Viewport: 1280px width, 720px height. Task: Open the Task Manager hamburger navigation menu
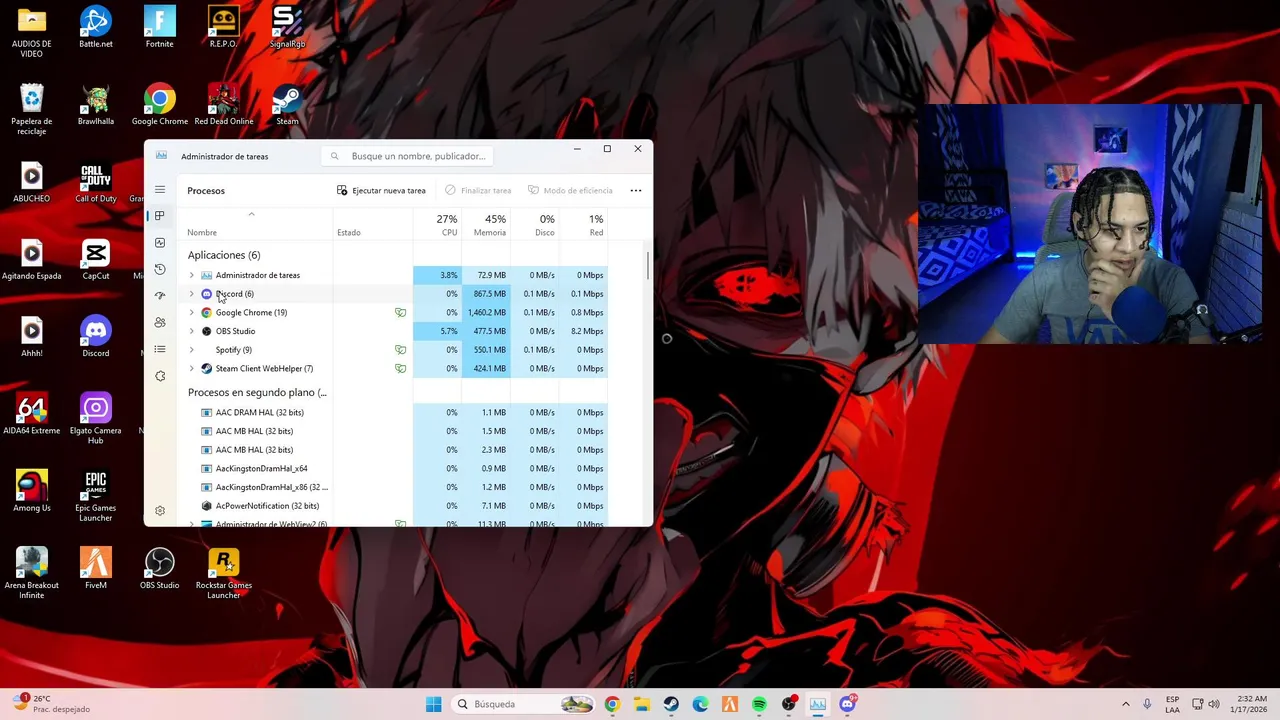click(x=160, y=189)
